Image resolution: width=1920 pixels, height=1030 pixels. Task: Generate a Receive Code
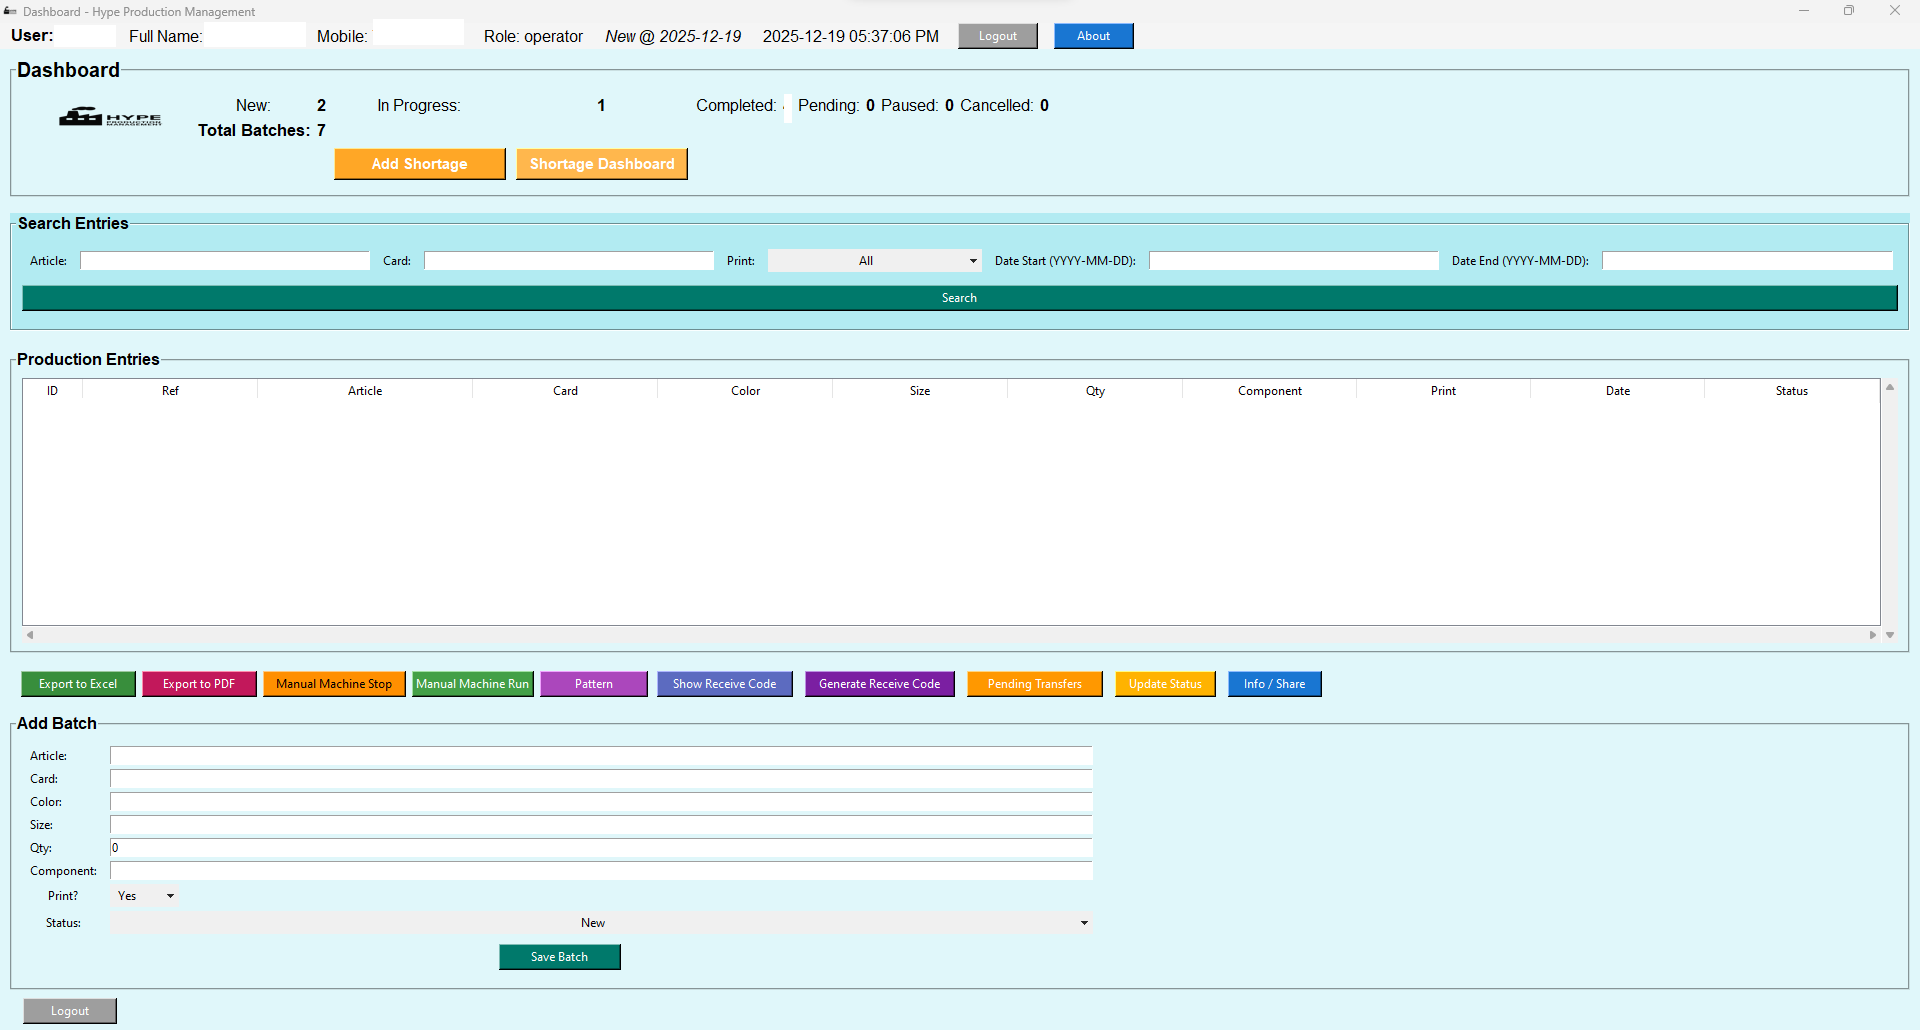[x=879, y=684]
